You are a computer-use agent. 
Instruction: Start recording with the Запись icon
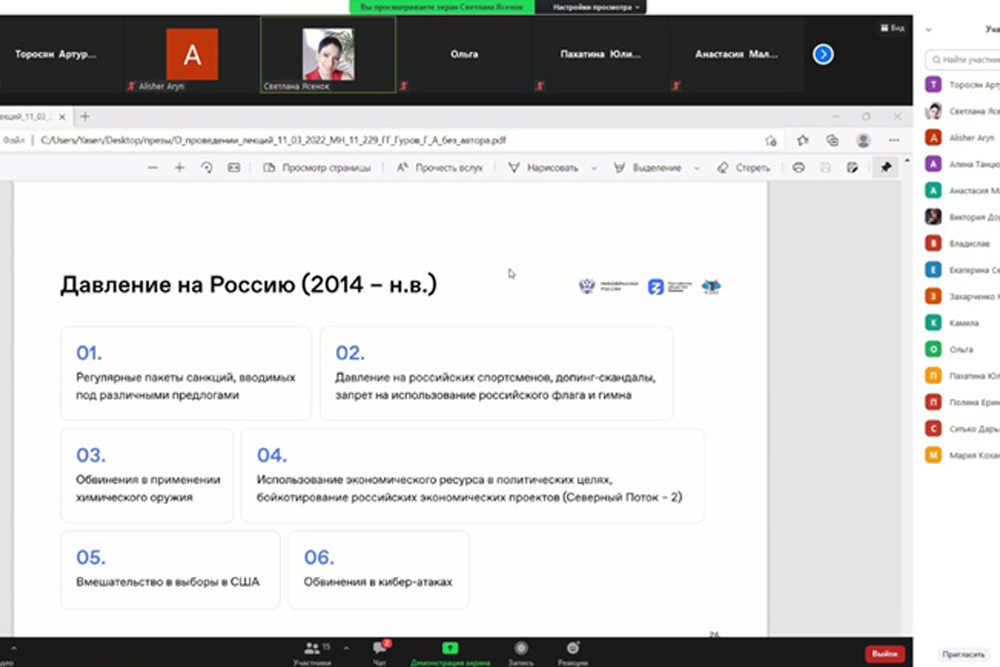521,649
